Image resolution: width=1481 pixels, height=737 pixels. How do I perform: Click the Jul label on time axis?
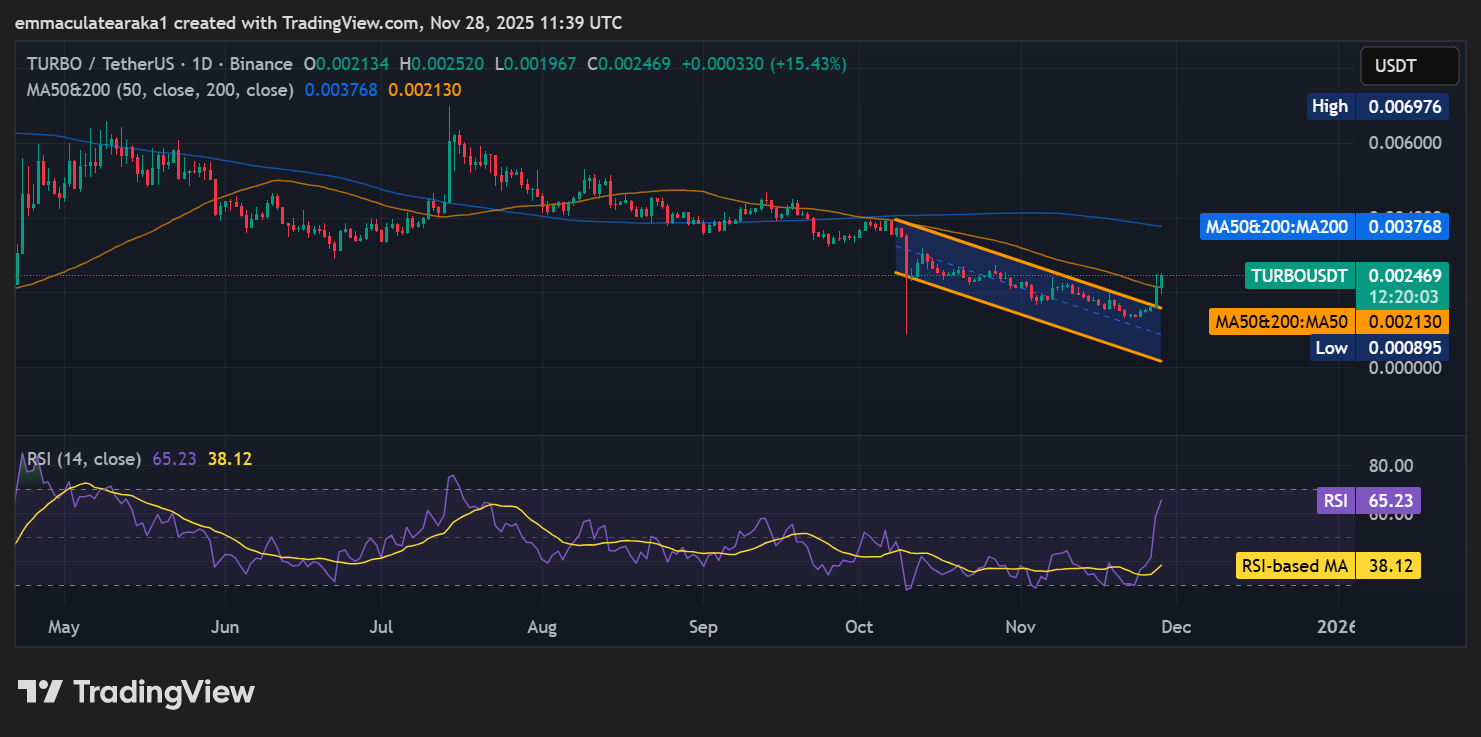pos(381,627)
